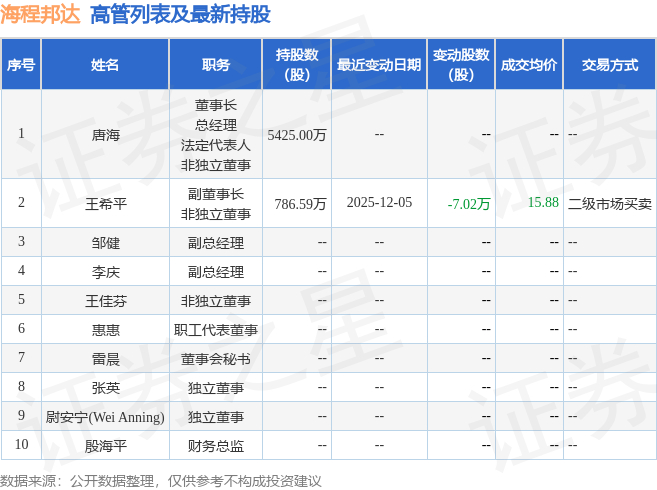Click the 数据来源 disclaimer footer text
Viewport: 657px width, 490px height.
point(161,481)
